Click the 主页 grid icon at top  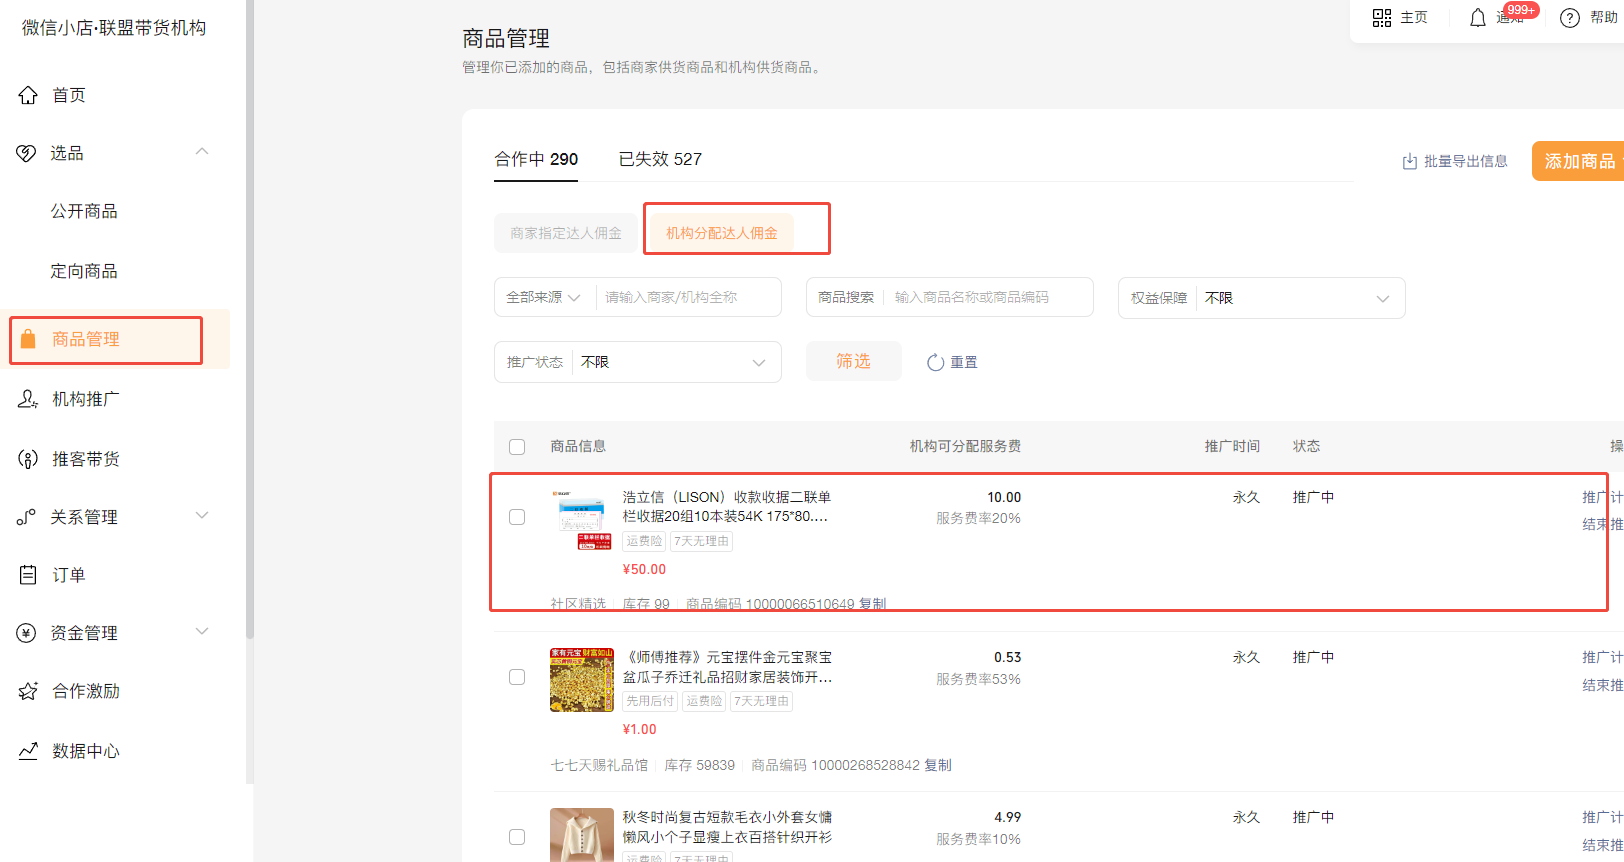[x=1382, y=18]
